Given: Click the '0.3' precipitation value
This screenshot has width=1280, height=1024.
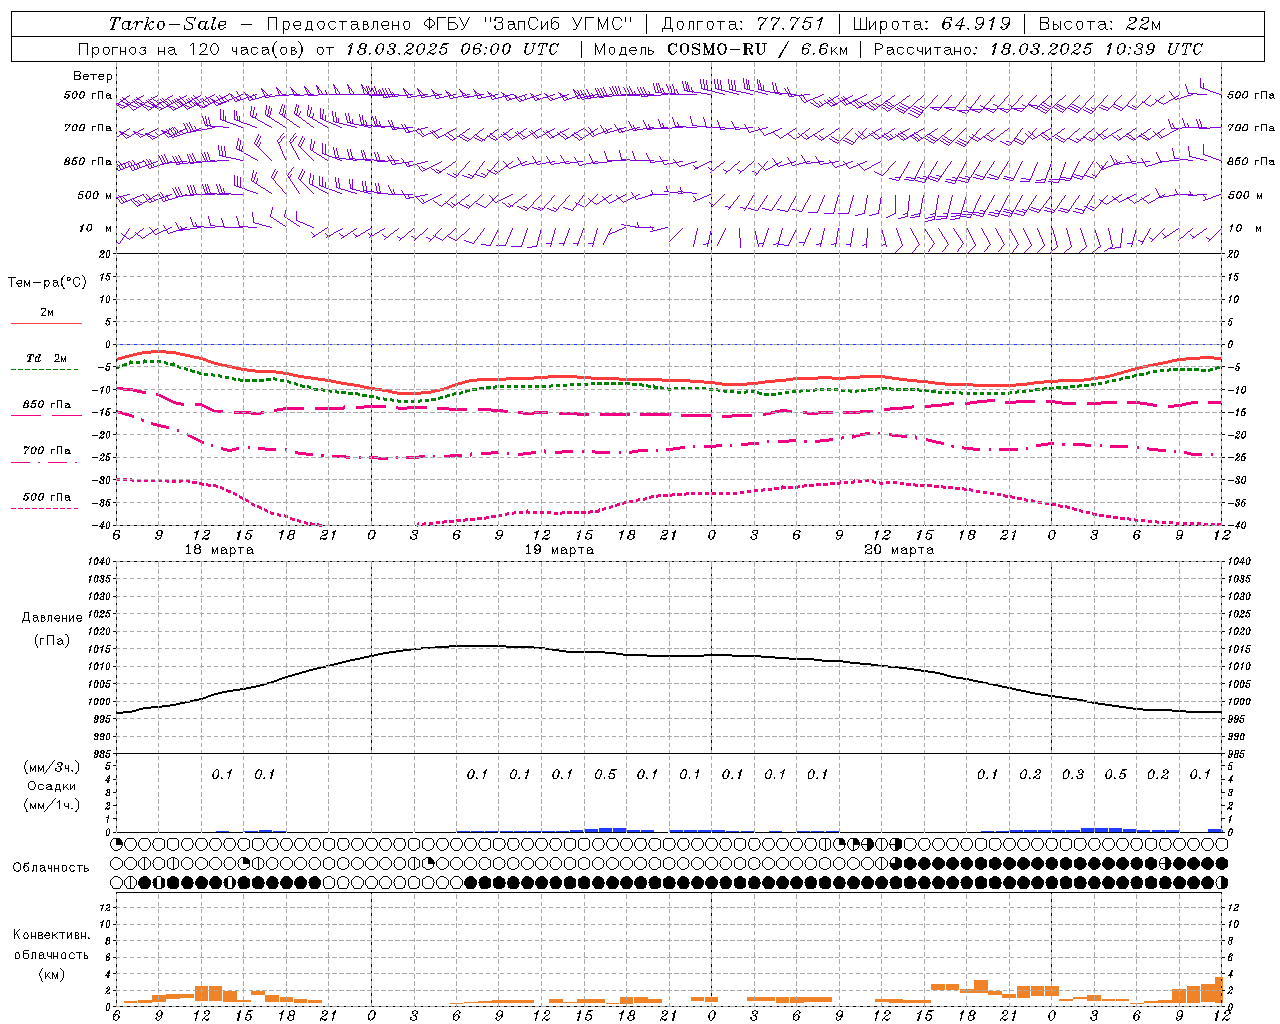Looking at the screenshot, I should (x=1073, y=774).
